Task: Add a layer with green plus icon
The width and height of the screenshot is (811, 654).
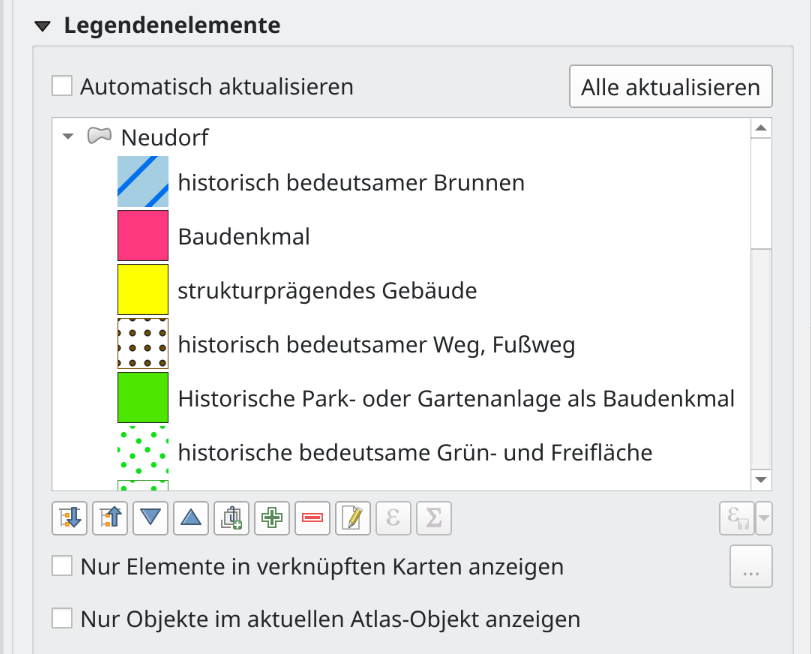Action: point(271,518)
